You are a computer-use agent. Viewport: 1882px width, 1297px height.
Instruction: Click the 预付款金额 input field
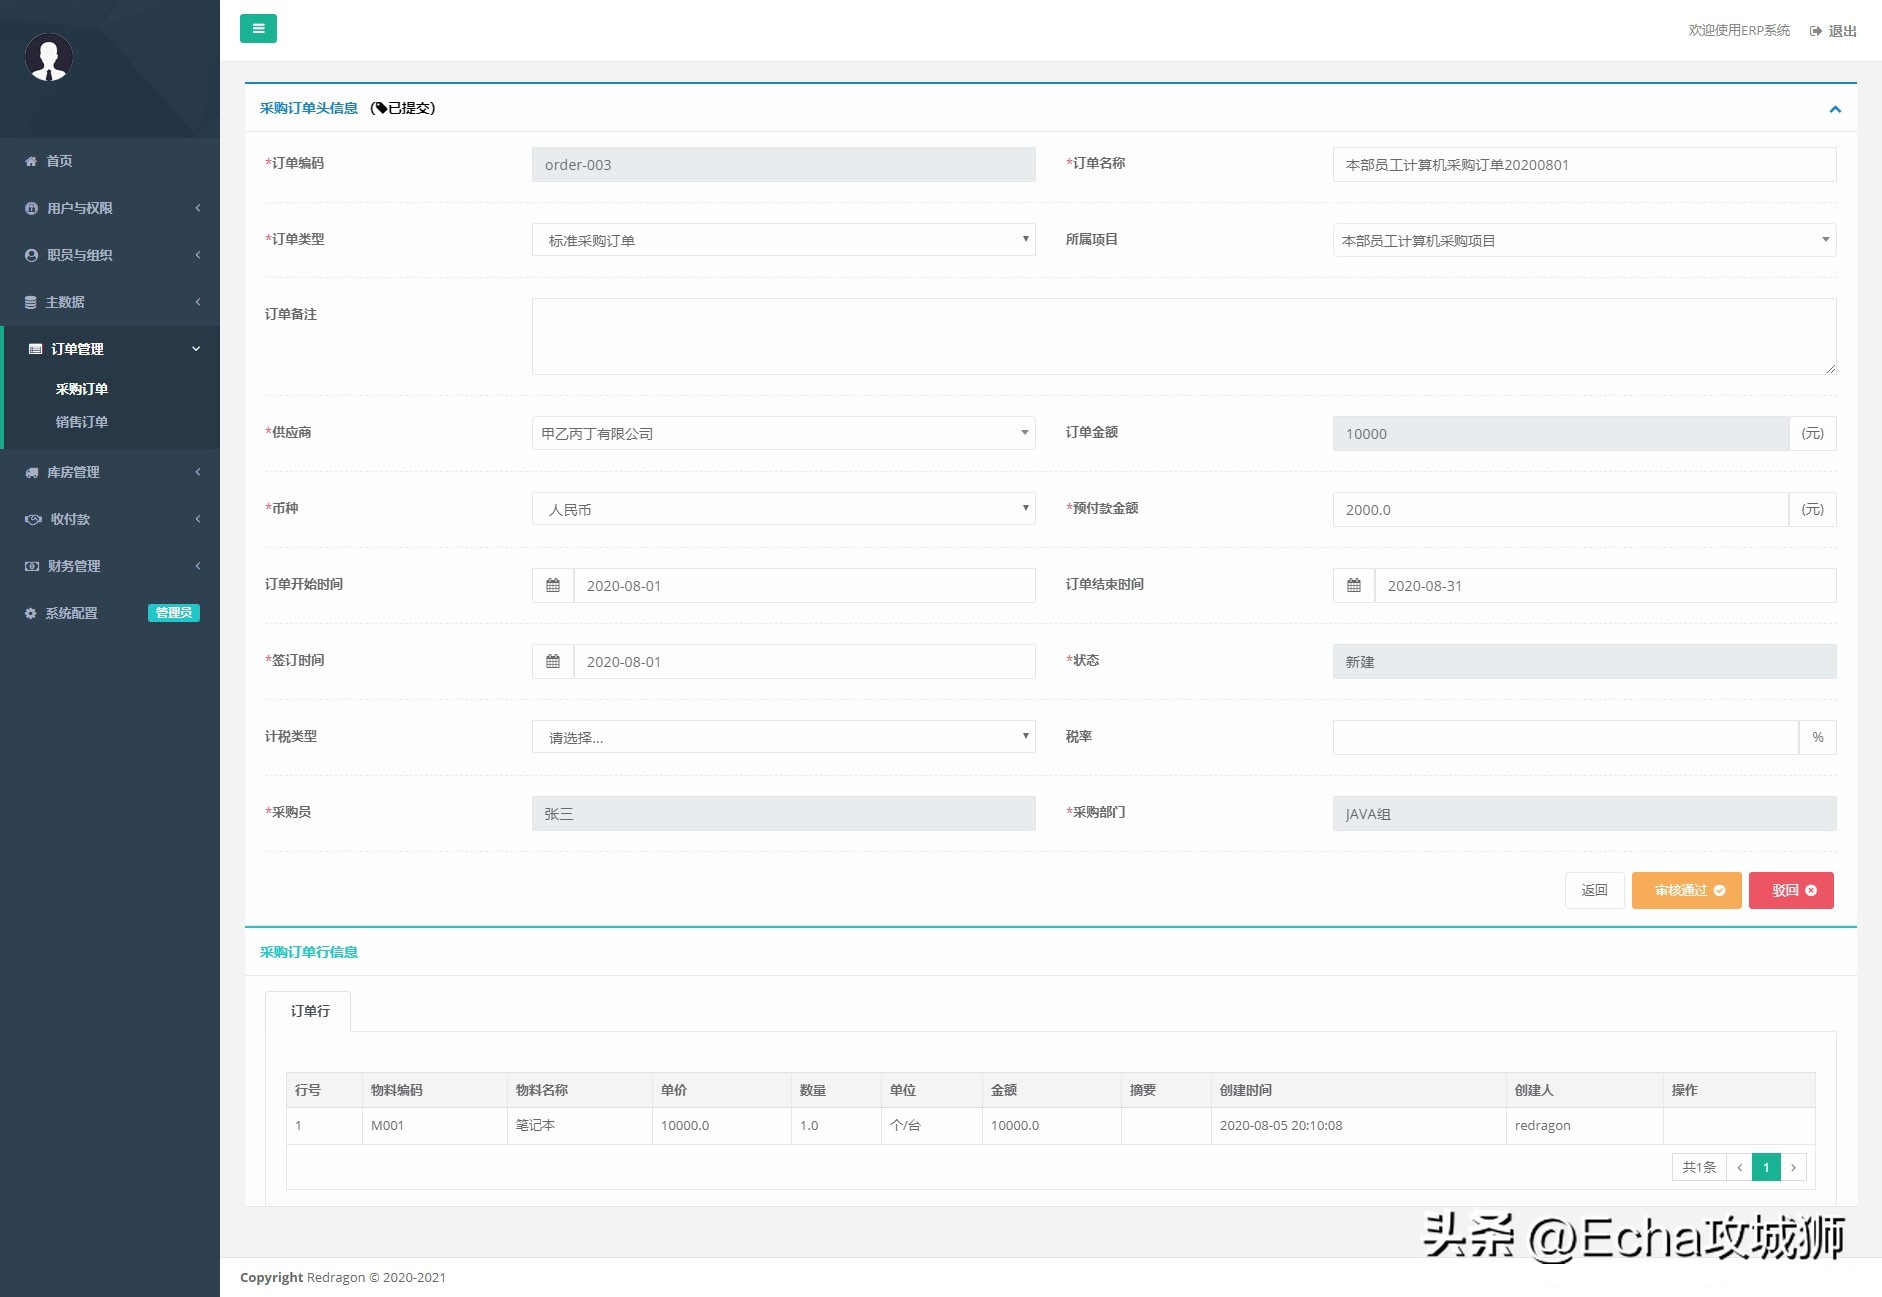(x=1561, y=509)
